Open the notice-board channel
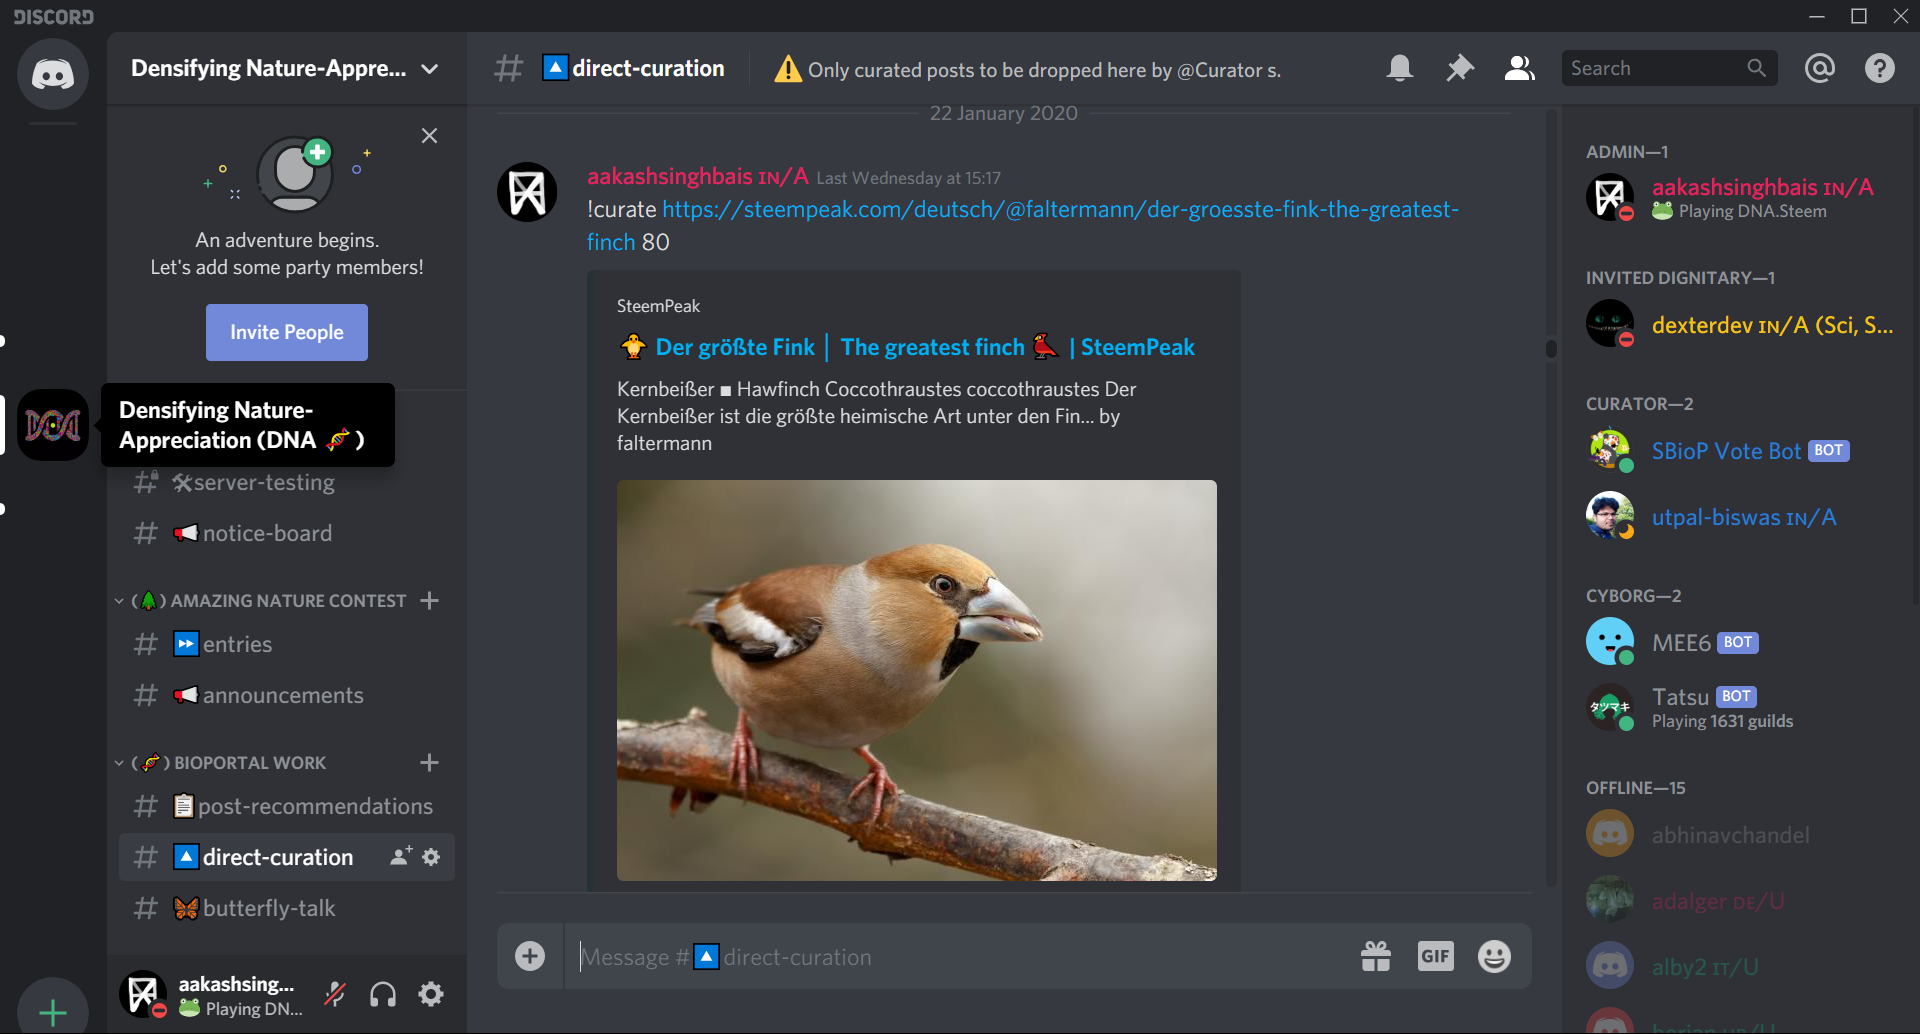Viewport: 1920px width, 1034px height. (x=286, y=533)
